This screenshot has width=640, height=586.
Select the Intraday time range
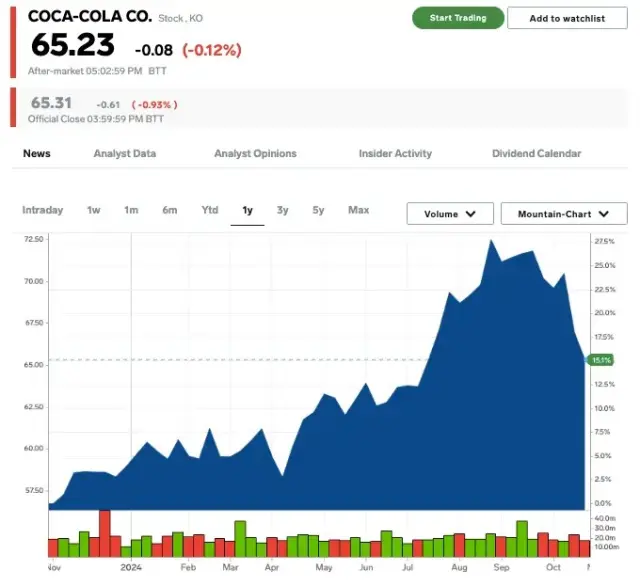43,210
